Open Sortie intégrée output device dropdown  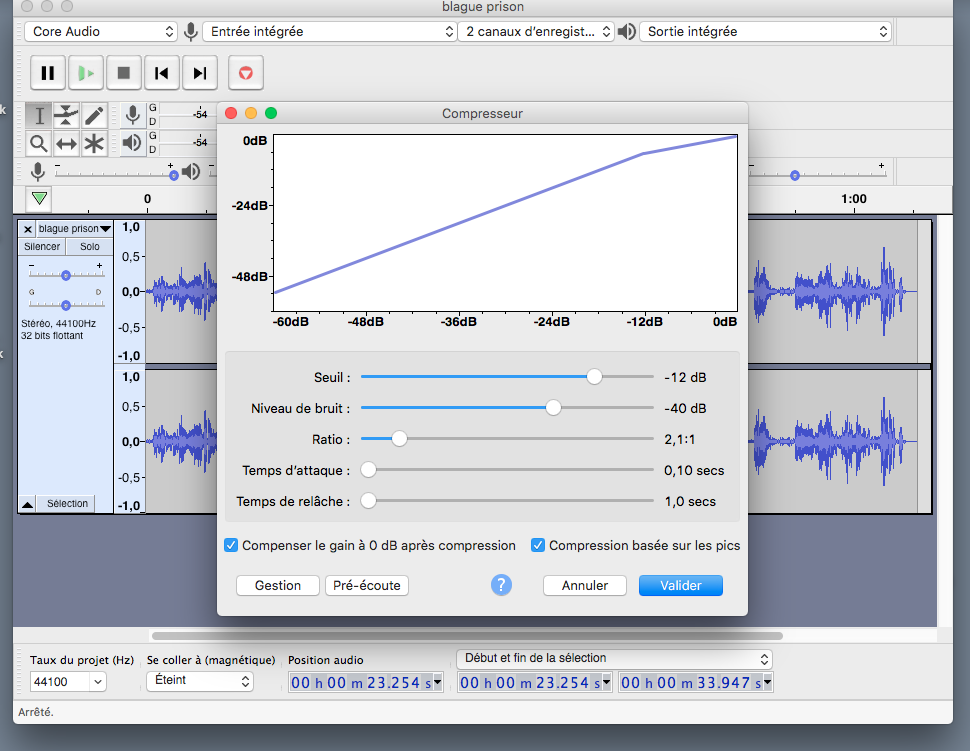click(x=765, y=32)
